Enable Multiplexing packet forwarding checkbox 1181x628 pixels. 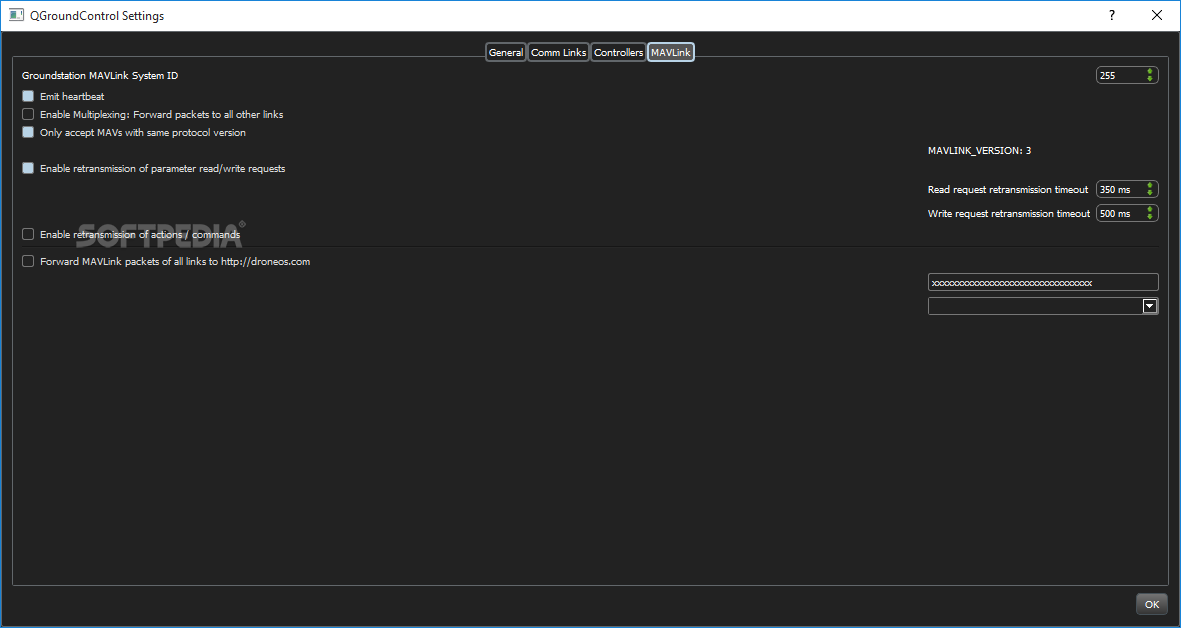[x=28, y=114]
